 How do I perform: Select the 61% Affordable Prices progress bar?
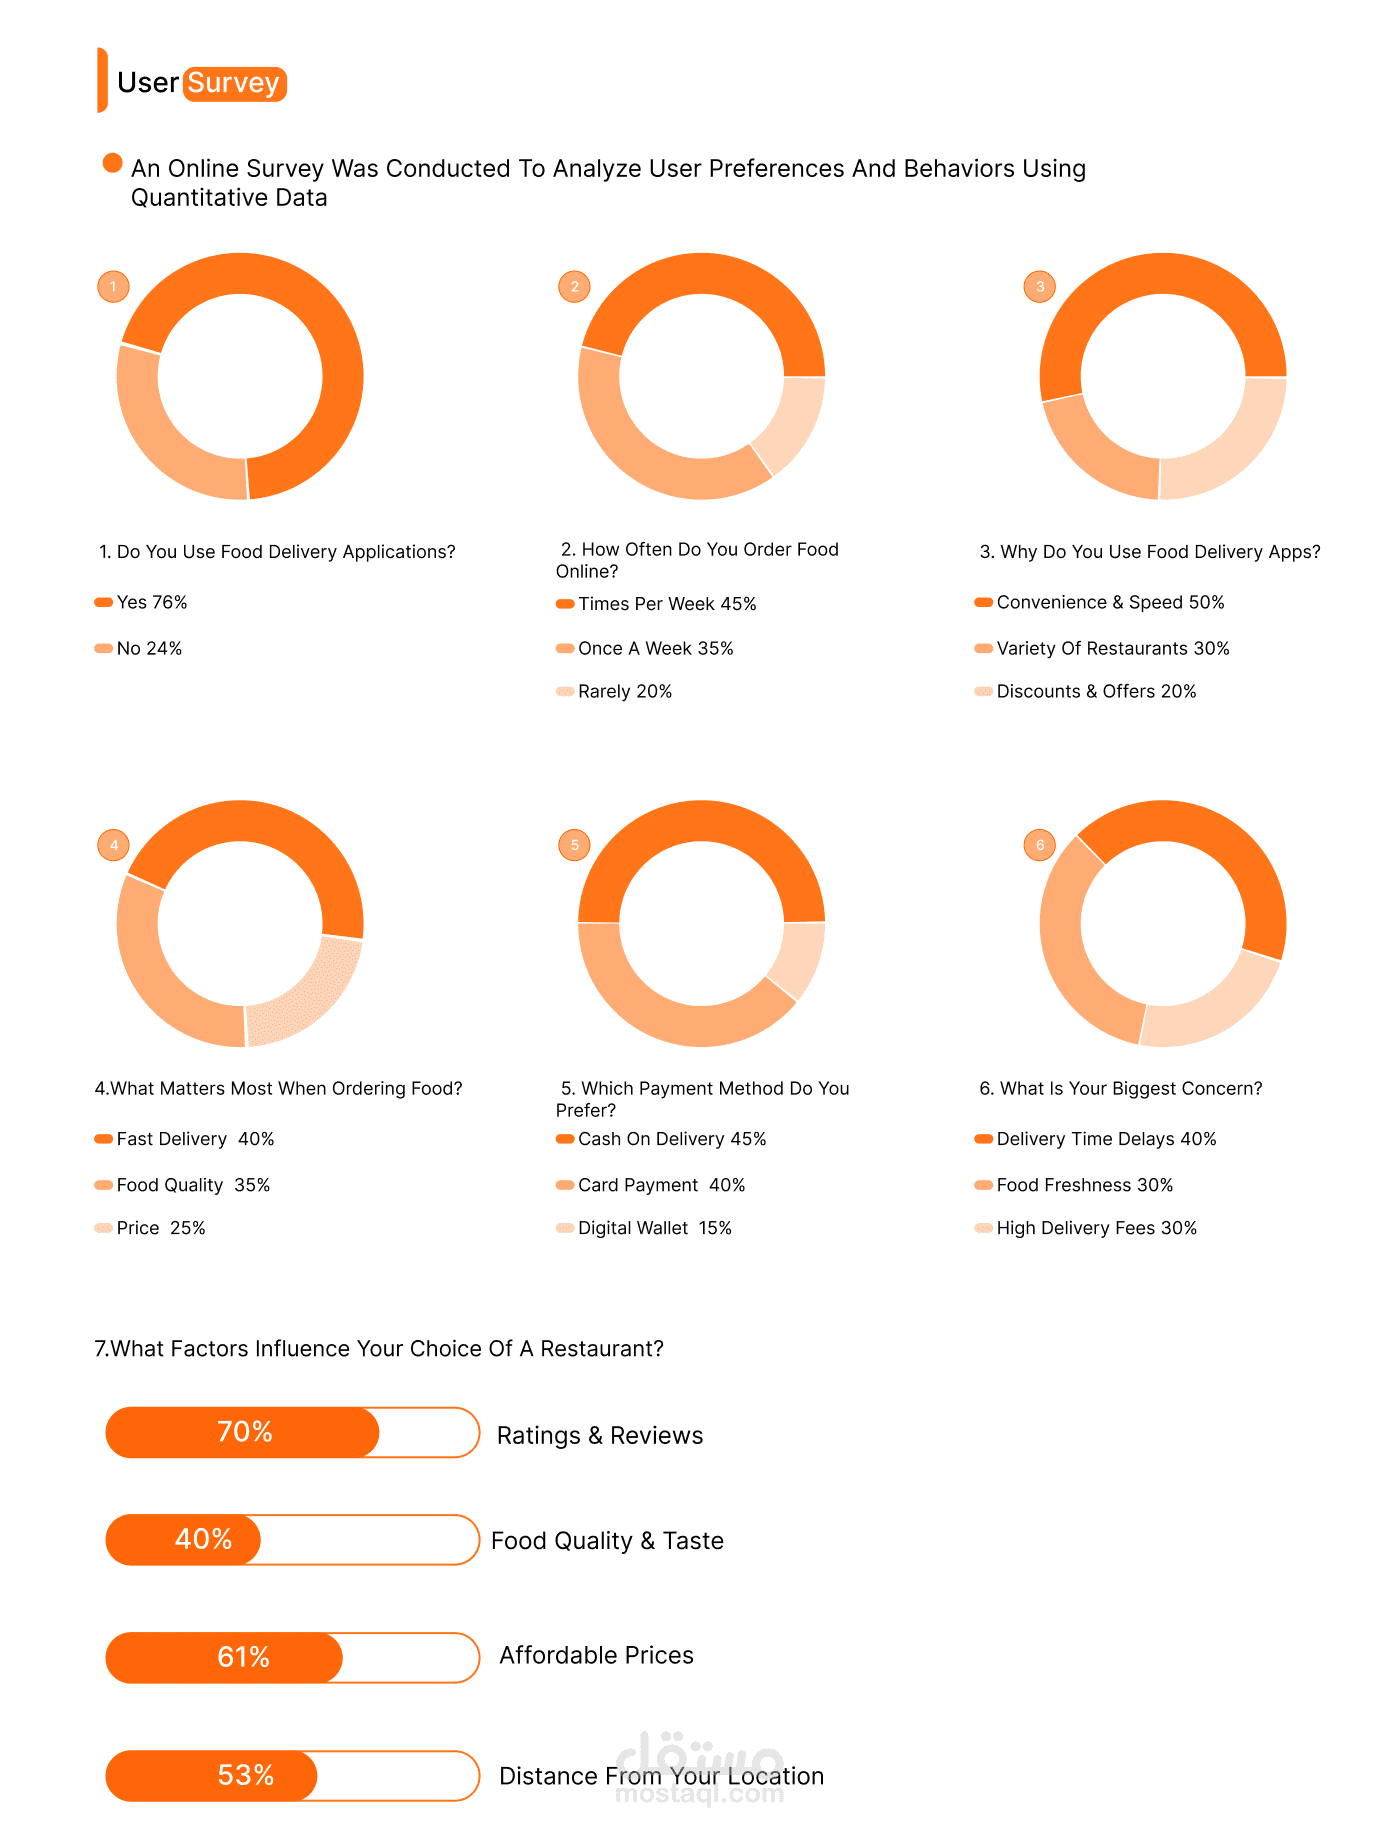[293, 1657]
